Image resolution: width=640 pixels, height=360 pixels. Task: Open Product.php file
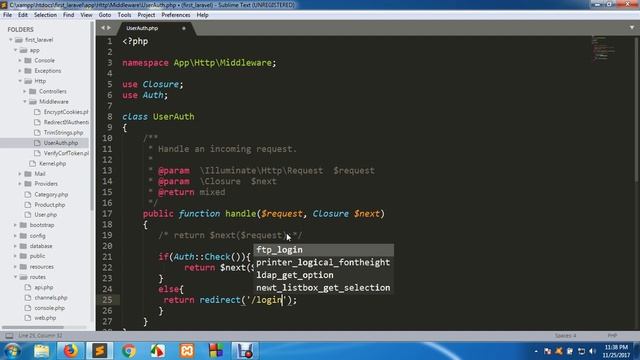(49, 204)
